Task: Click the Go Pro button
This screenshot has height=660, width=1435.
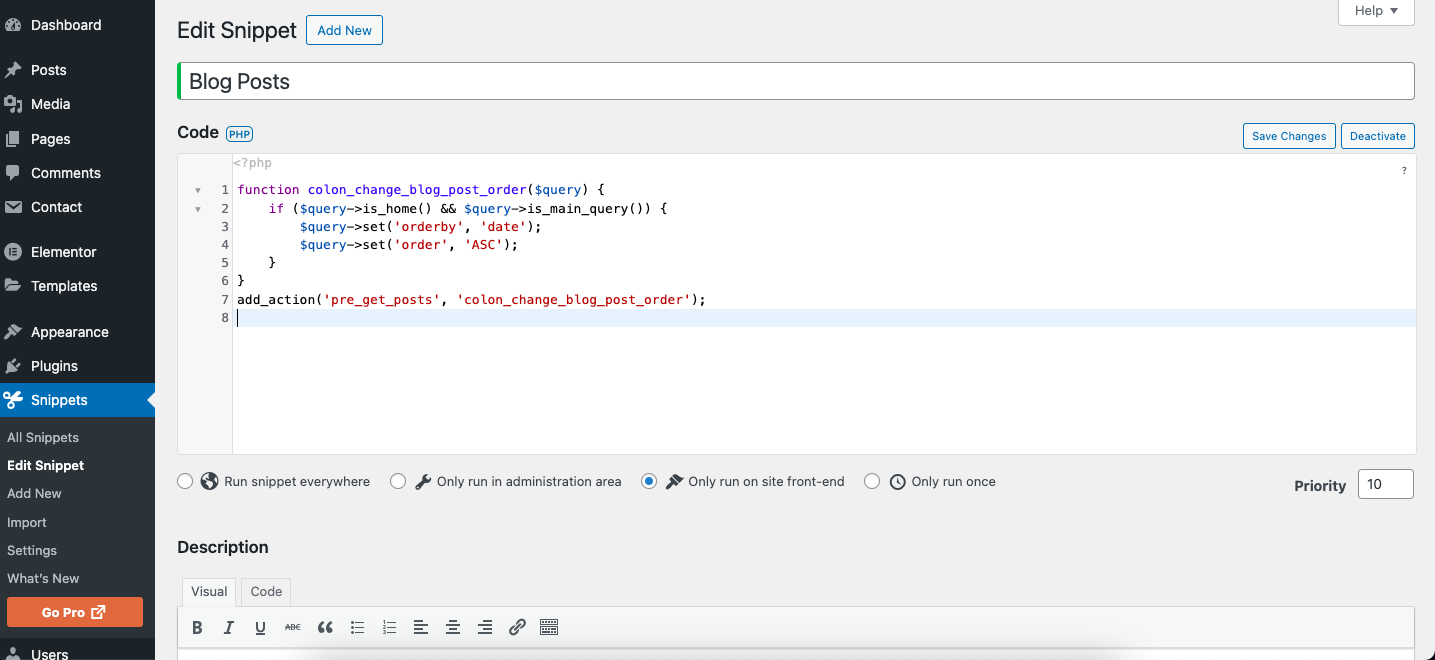Action: tap(75, 612)
